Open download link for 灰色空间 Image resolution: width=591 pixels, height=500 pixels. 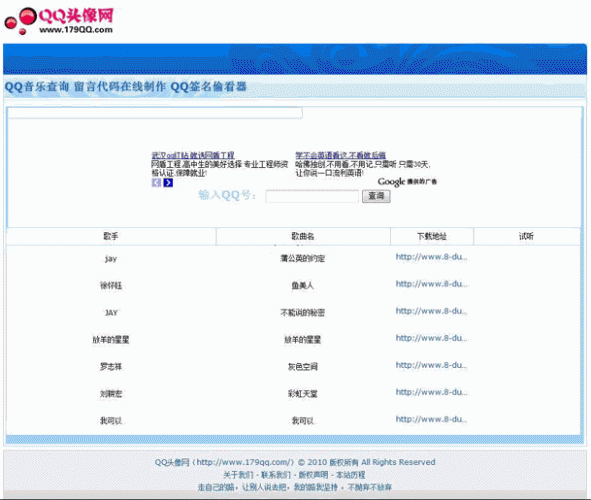point(432,365)
